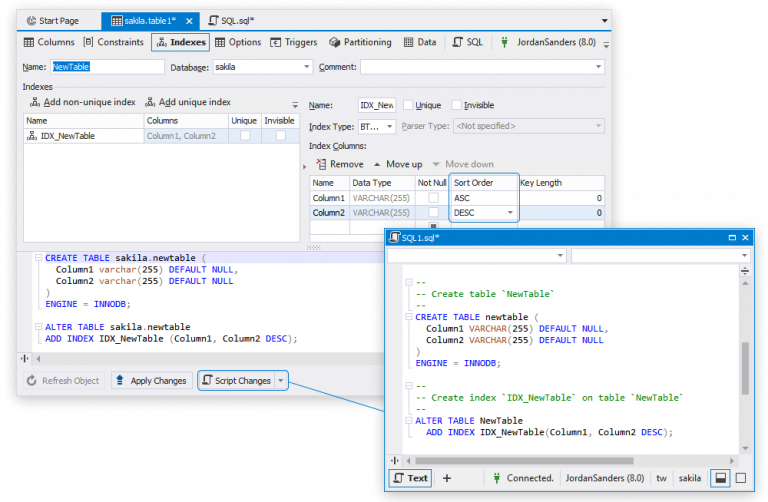Click Add non-unique index

pyautogui.click(x=83, y=102)
